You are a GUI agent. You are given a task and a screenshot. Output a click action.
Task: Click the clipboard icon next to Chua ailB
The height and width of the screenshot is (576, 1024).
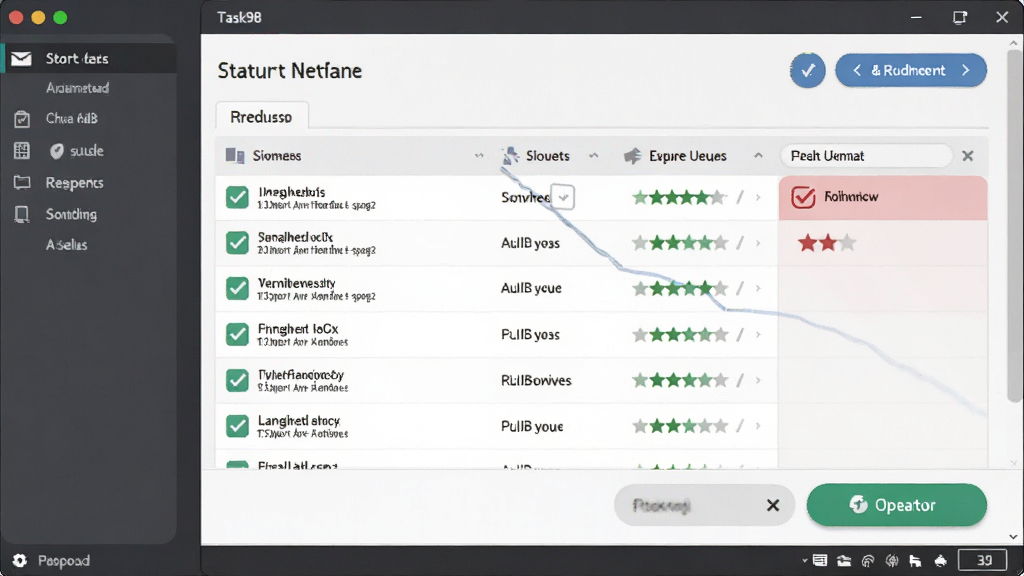point(22,119)
